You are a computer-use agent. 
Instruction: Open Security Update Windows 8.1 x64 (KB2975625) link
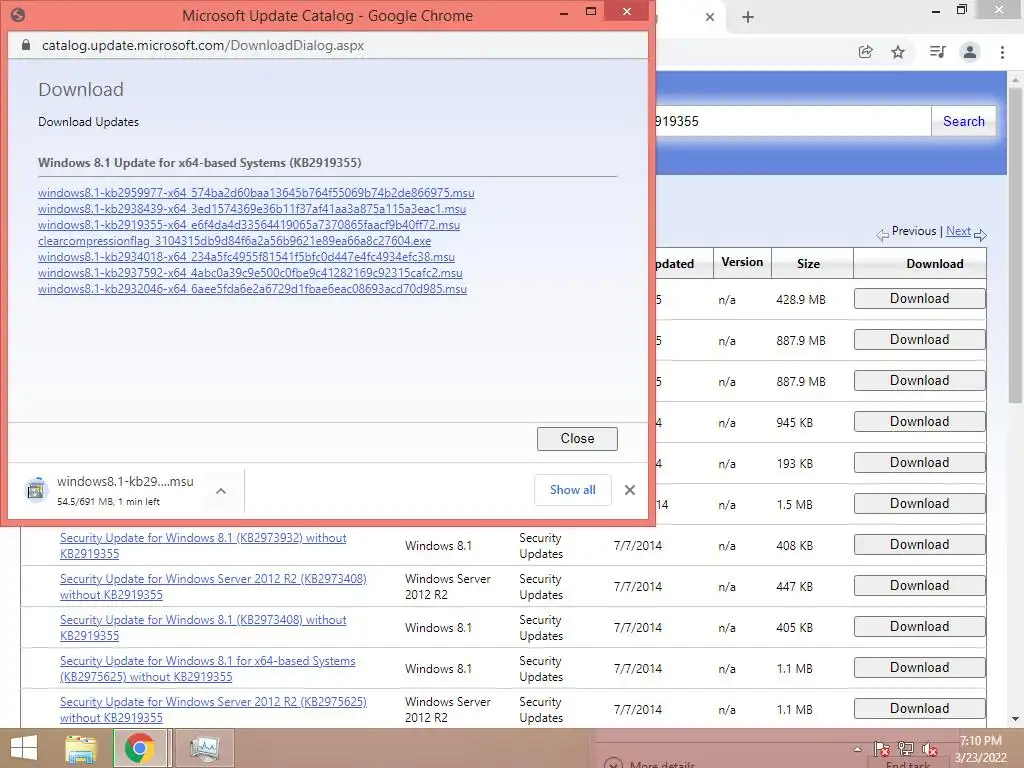click(x=208, y=669)
